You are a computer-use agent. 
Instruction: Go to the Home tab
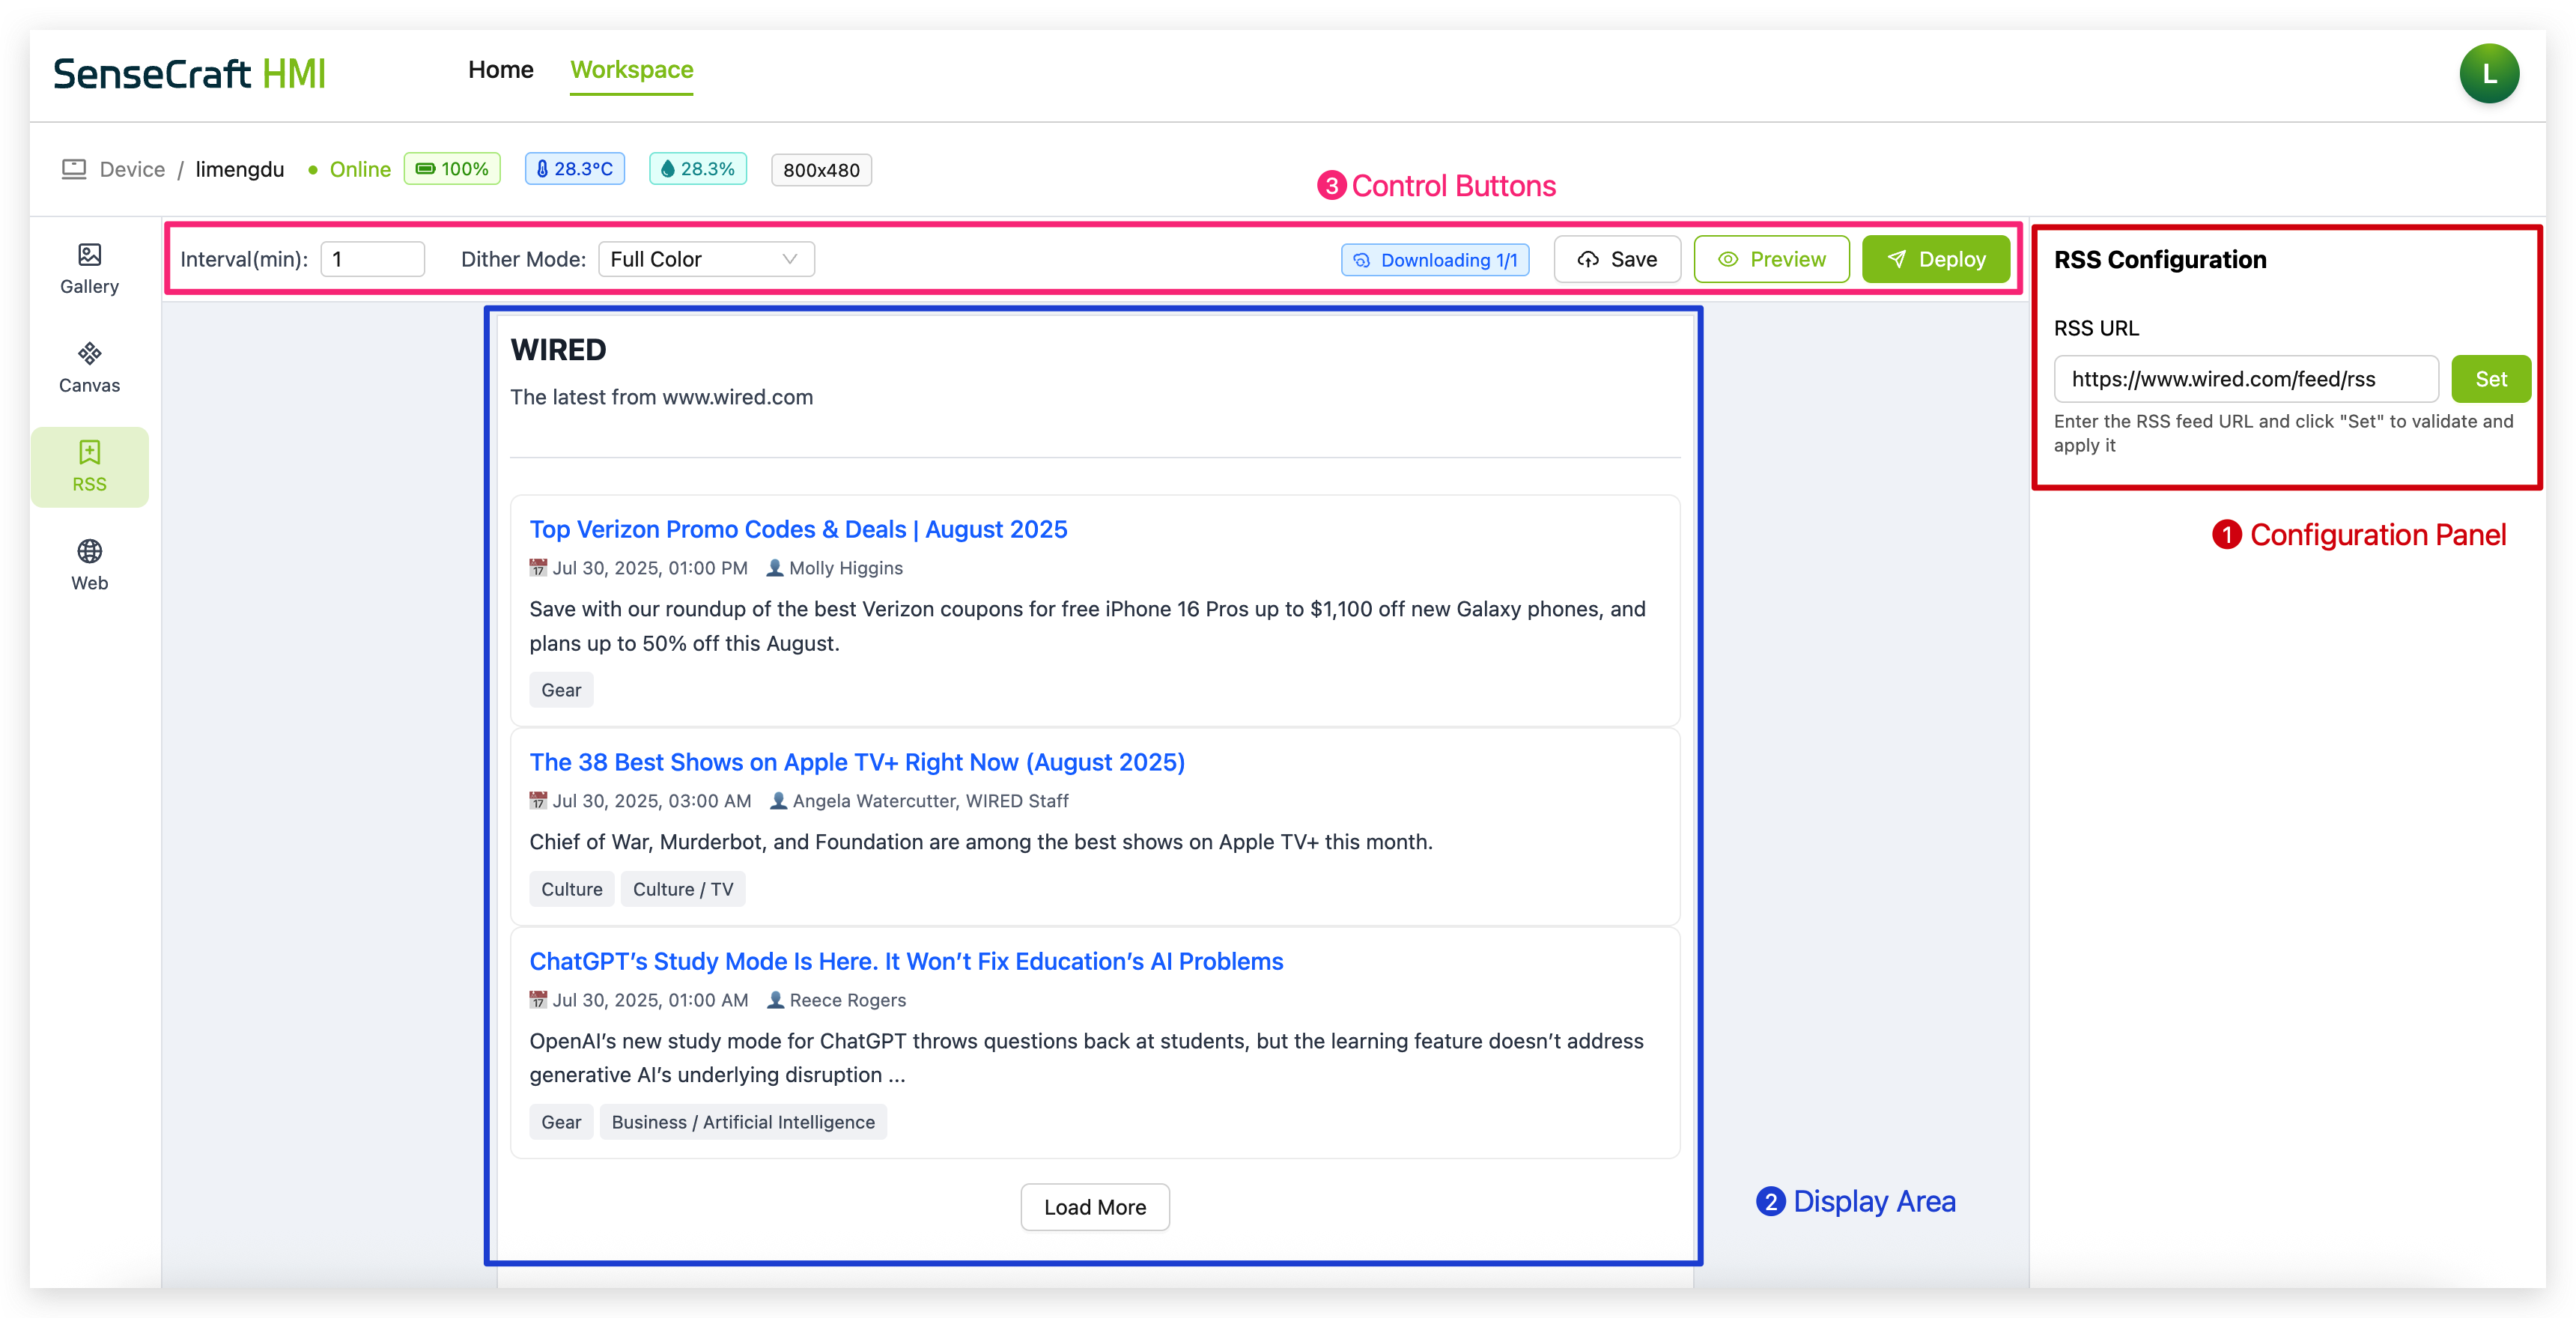click(500, 70)
